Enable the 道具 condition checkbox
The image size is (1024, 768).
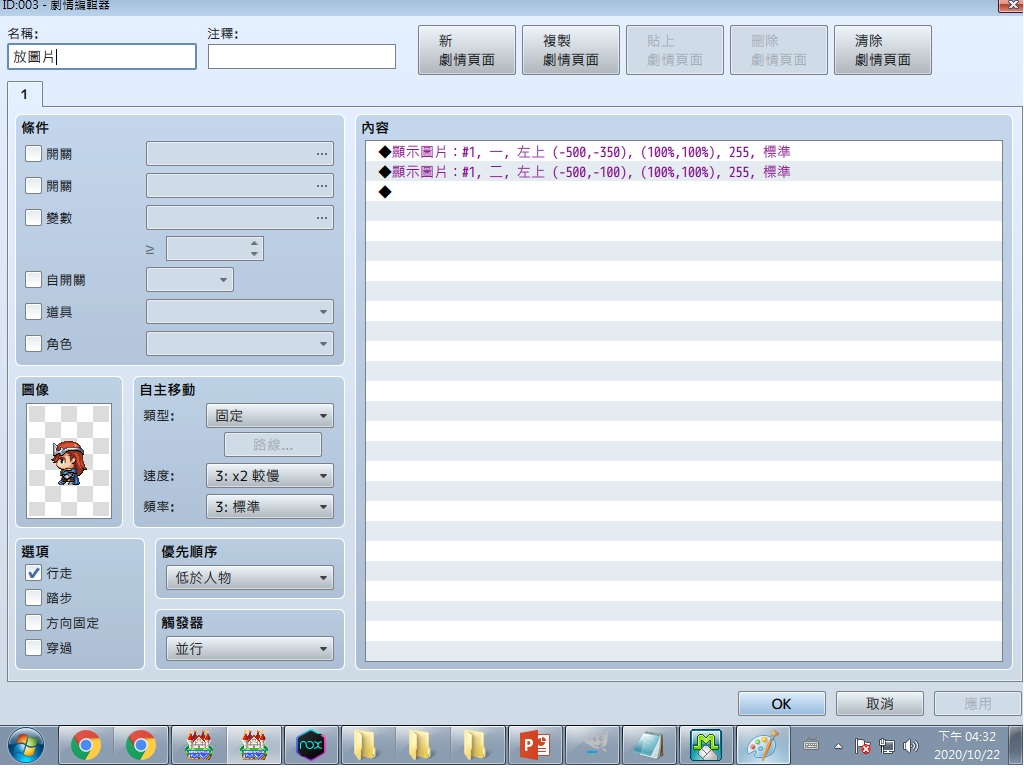tap(33, 312)
